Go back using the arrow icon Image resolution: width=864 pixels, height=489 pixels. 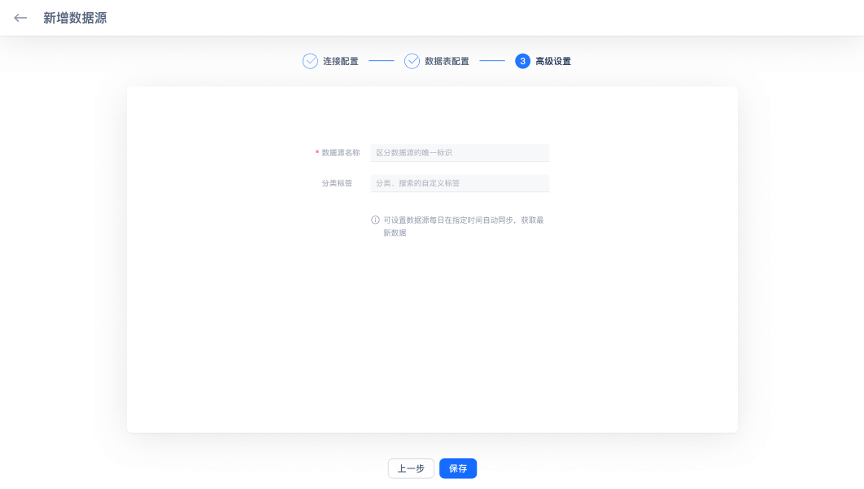(20, 18)
